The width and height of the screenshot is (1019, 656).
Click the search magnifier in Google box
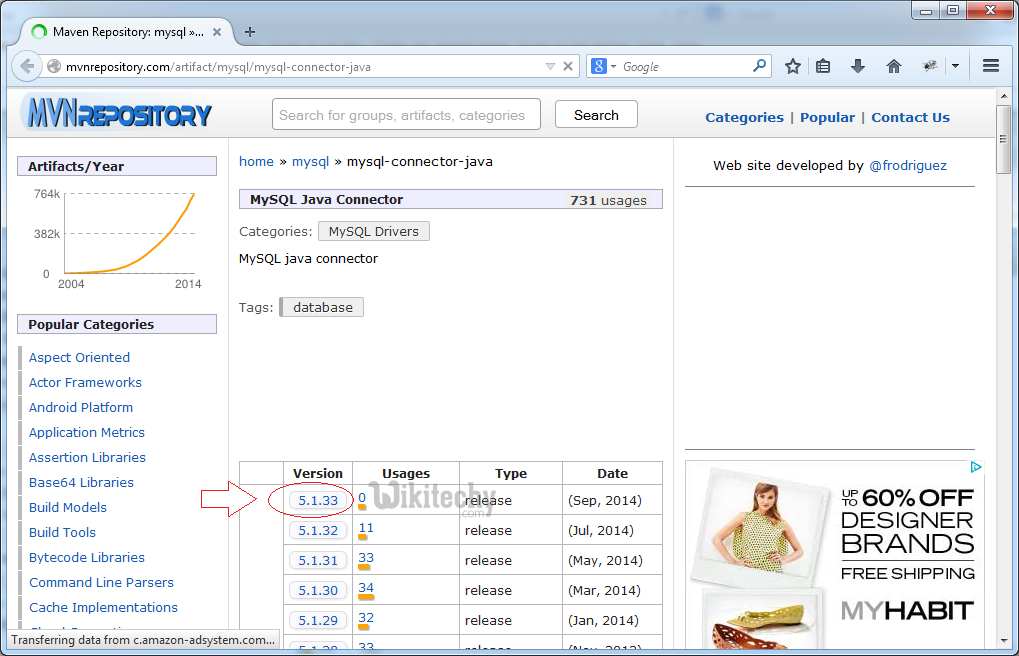click(x=760, y=66)
